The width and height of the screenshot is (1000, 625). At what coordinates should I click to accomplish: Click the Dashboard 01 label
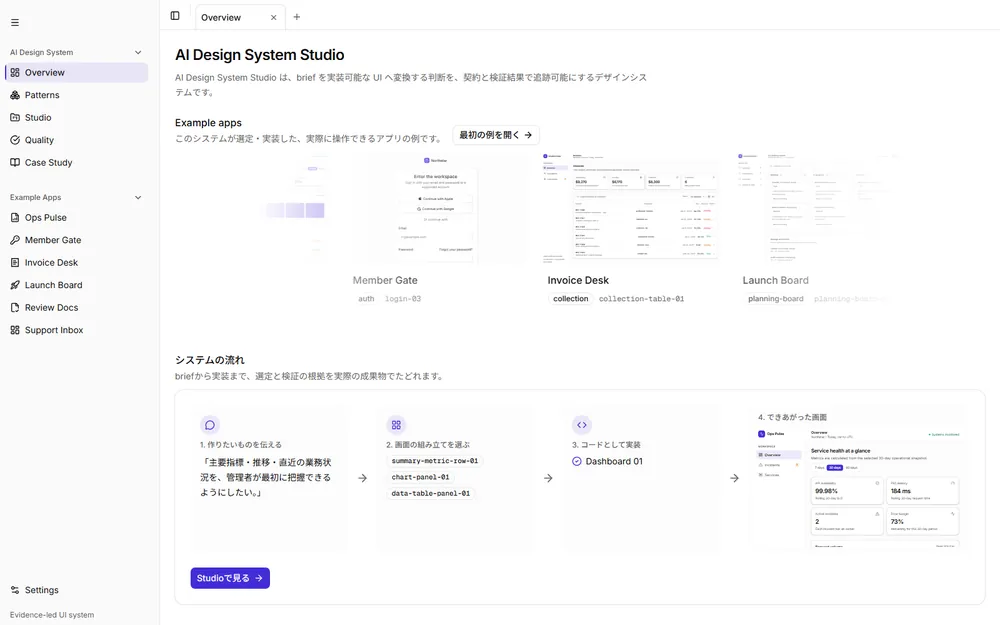[x=614, y=461]
